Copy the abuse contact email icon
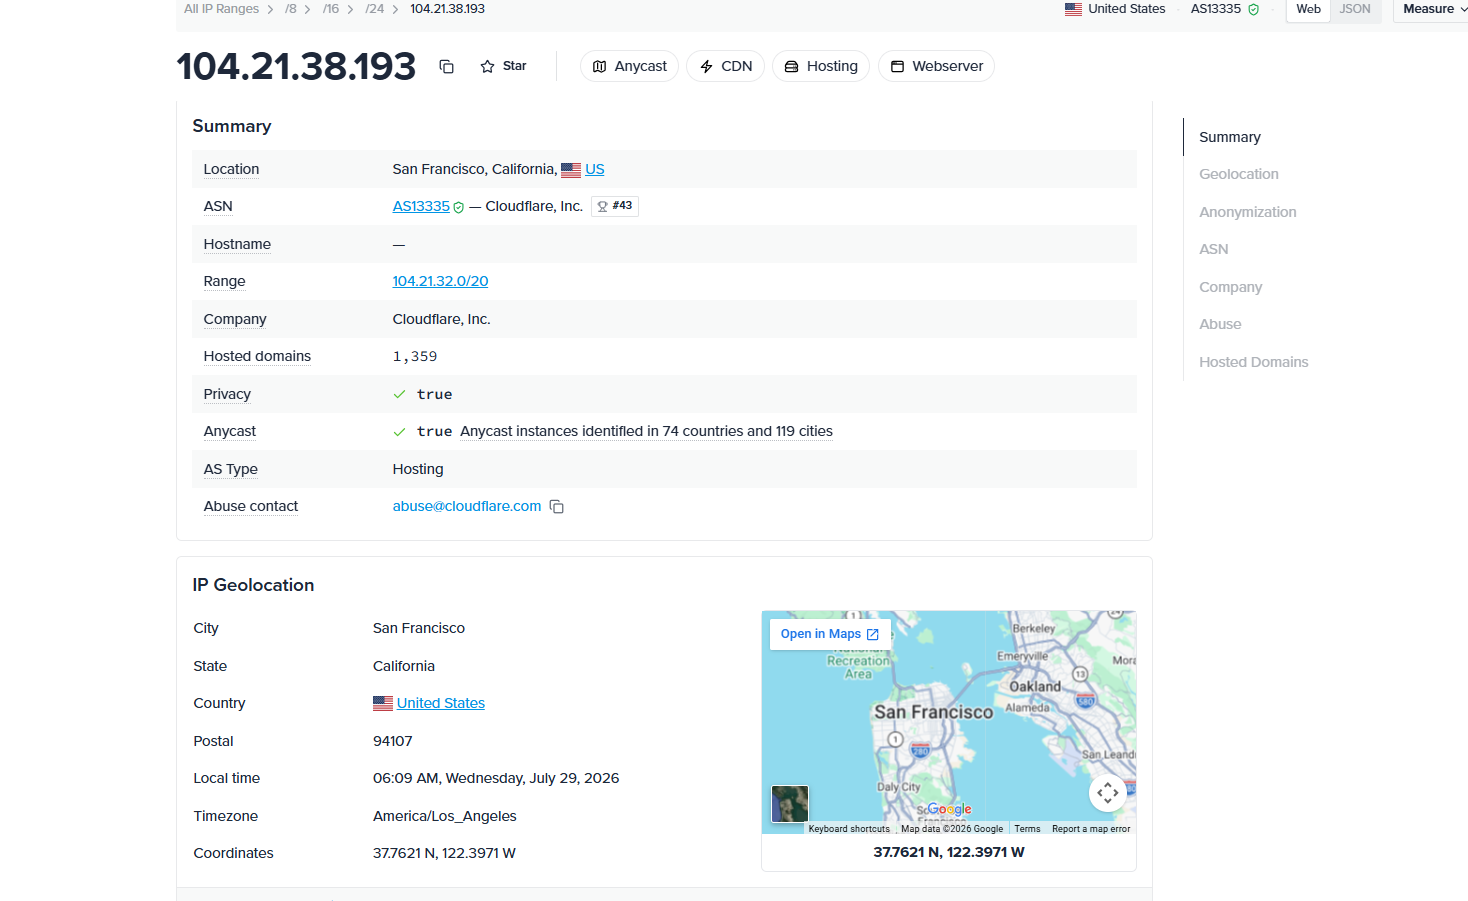1468x901 pixels. click(557, 507)
